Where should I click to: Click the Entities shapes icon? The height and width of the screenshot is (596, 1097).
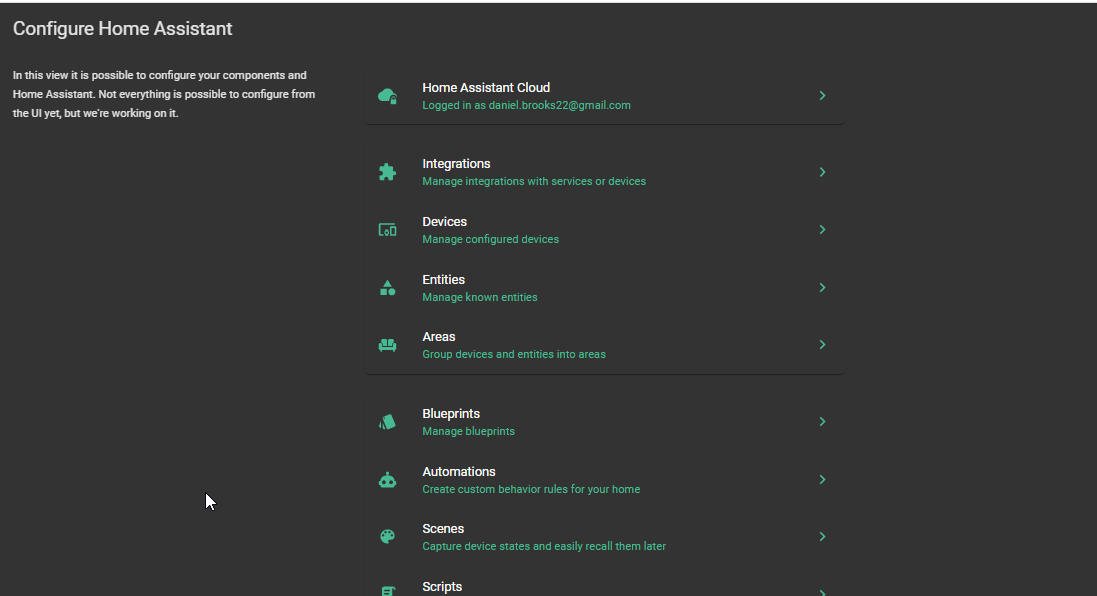tap(388, 288)
